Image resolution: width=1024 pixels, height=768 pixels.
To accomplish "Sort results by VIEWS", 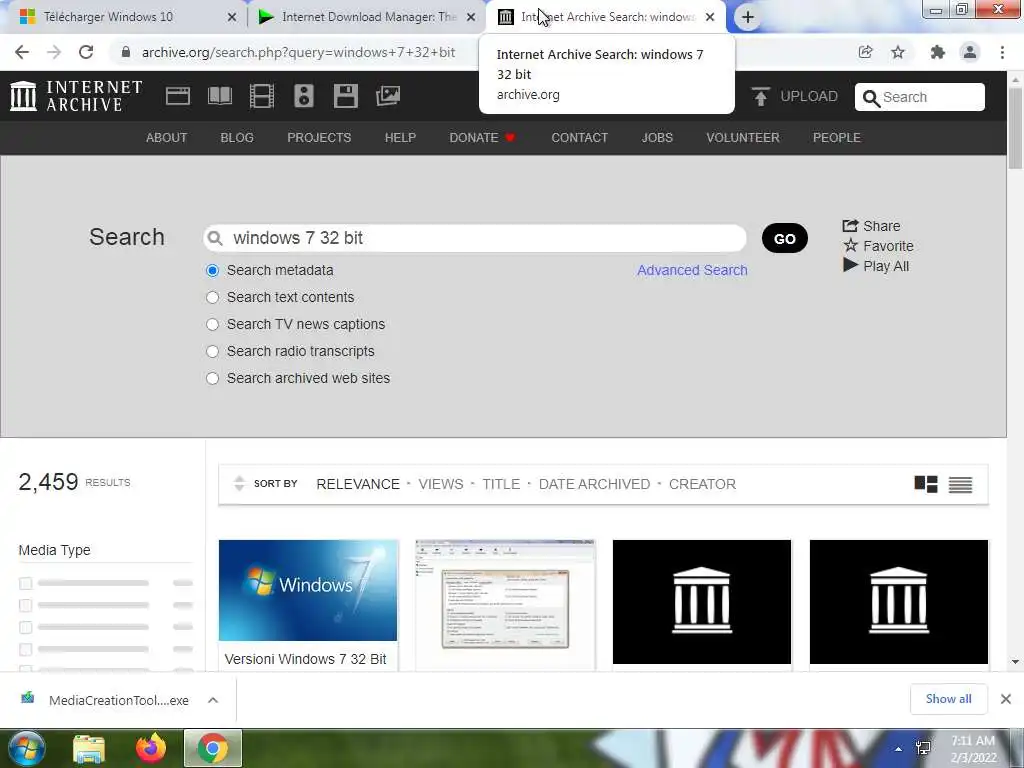I will pos(441,484).
